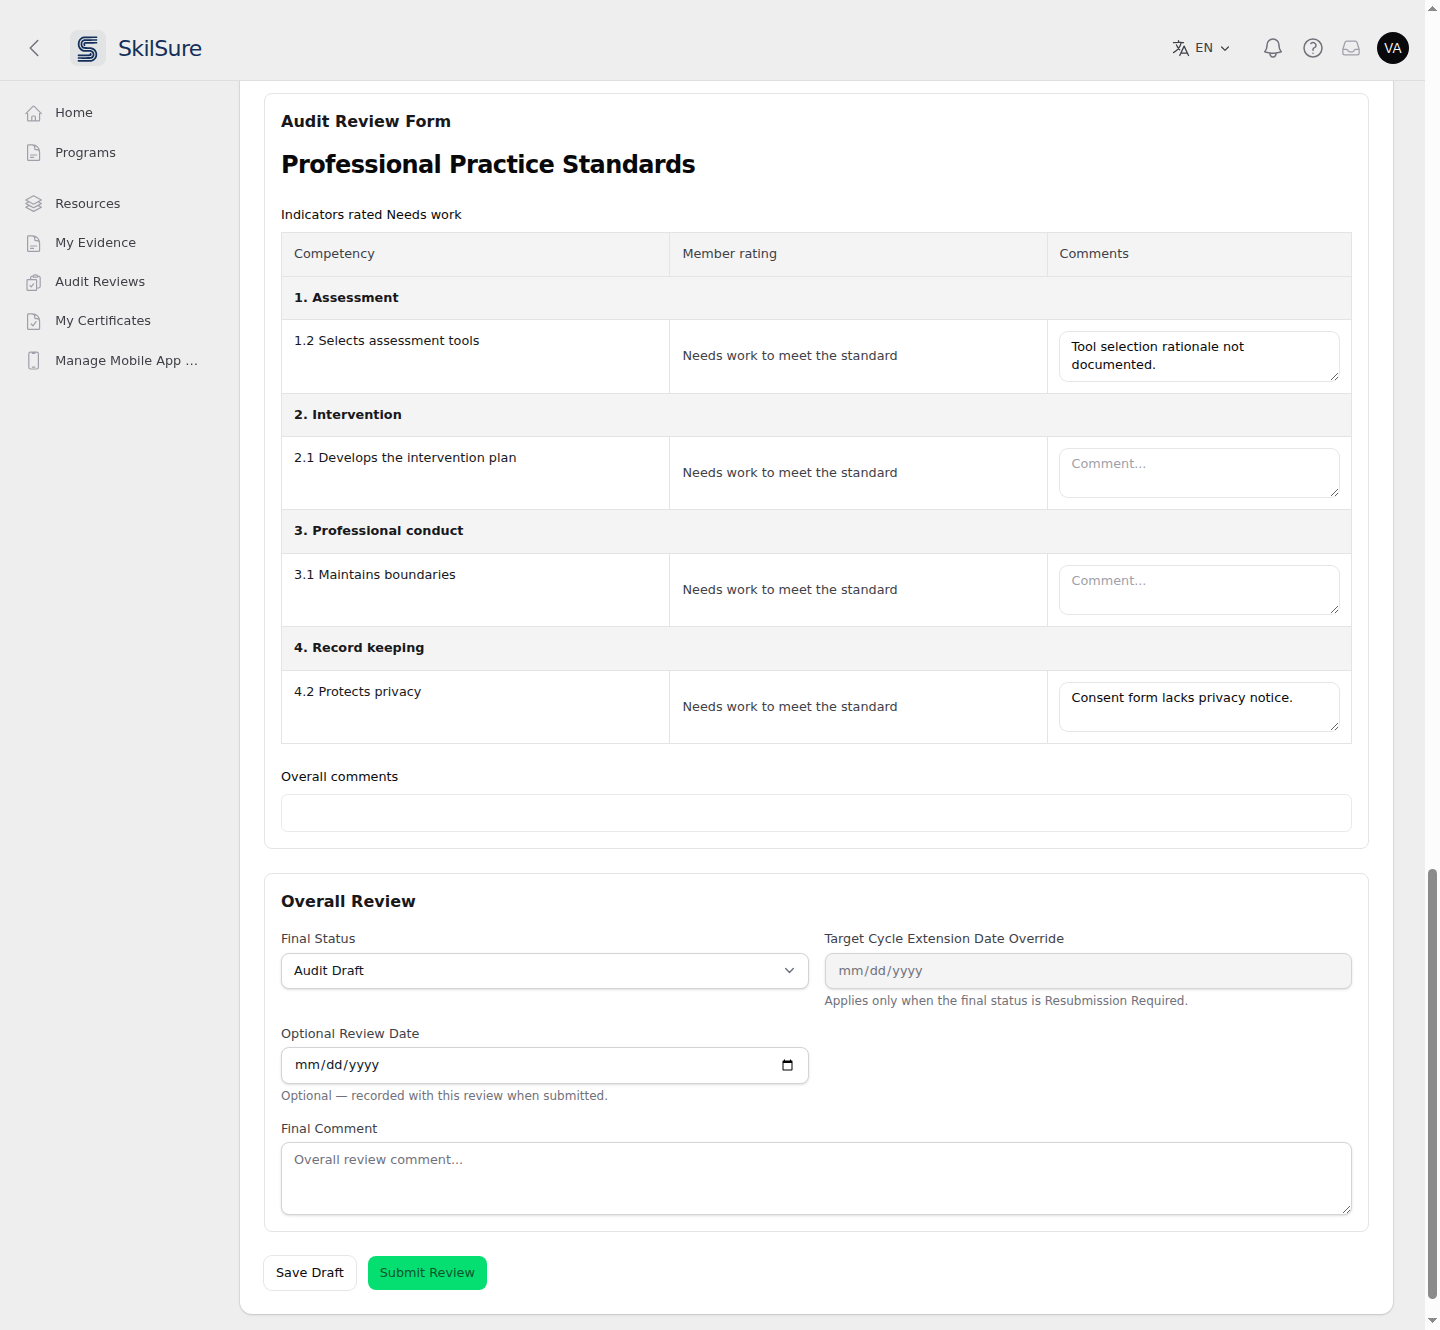Click the Home house icon in the sidebar

tap(34, 113)
